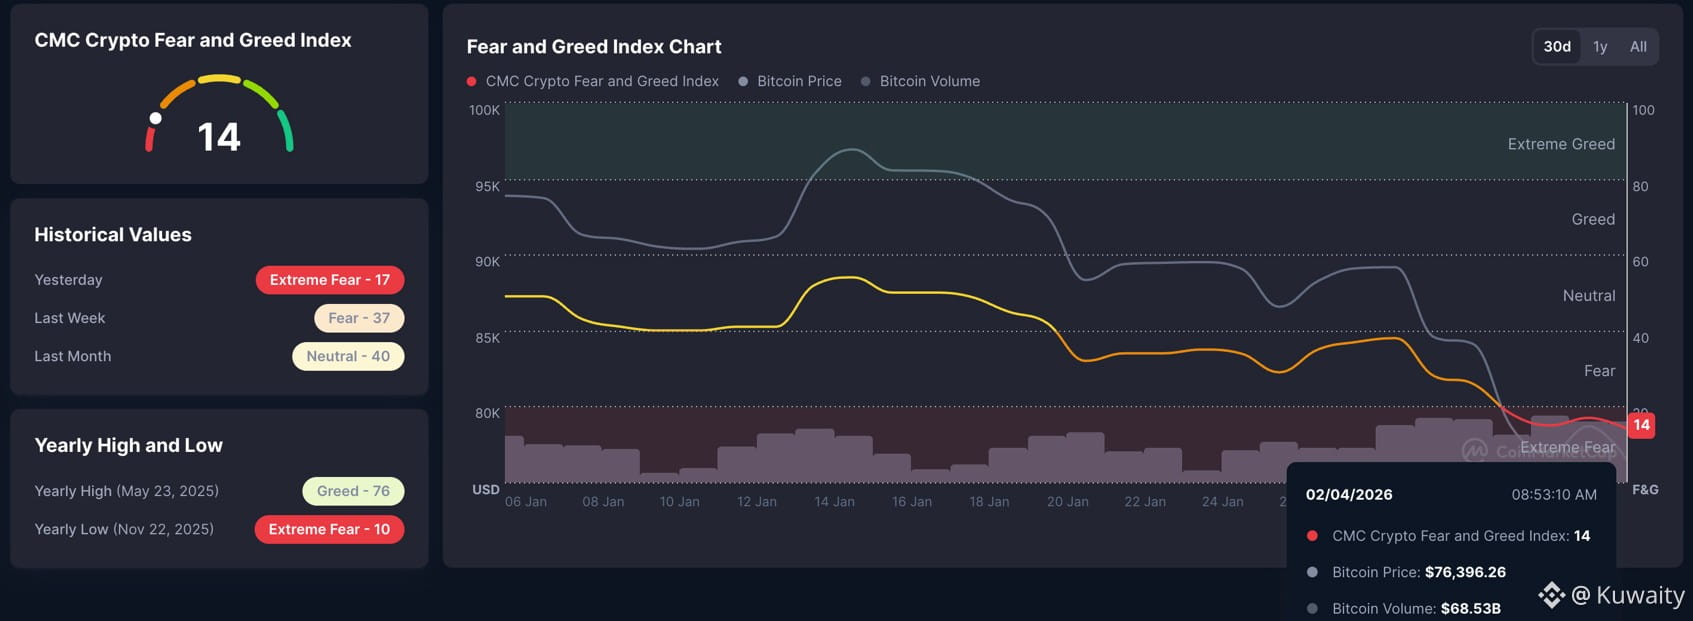Switch chart to 1y range
Viewport: 1693px width, 621px height.
point(1600,46)
